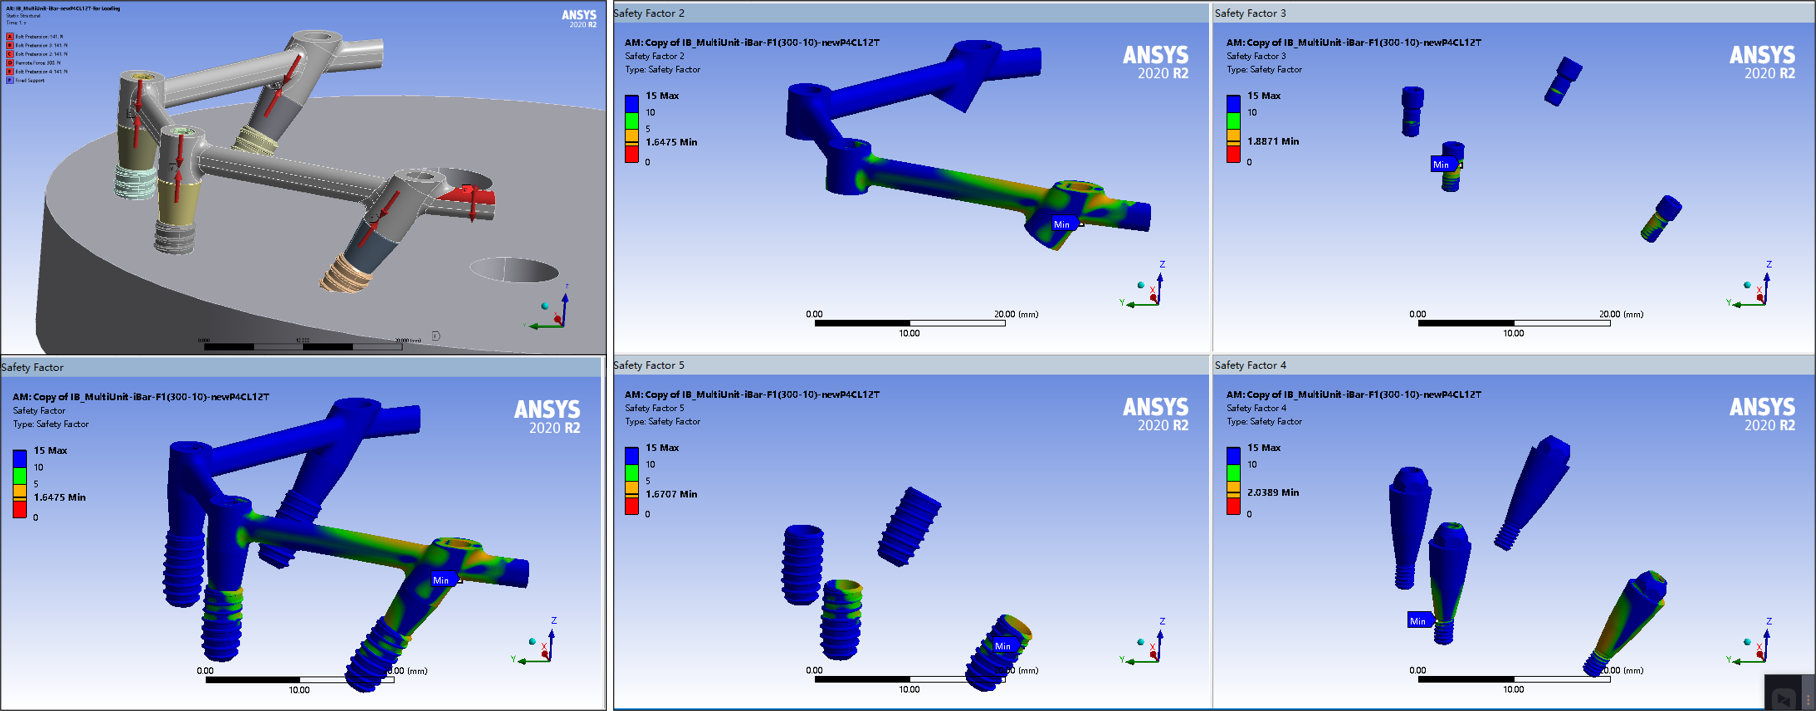The image size is (1816, 711).
Task: Click '2.0389 Min' legend value in Safety Factor 4
Action: 1273,492
